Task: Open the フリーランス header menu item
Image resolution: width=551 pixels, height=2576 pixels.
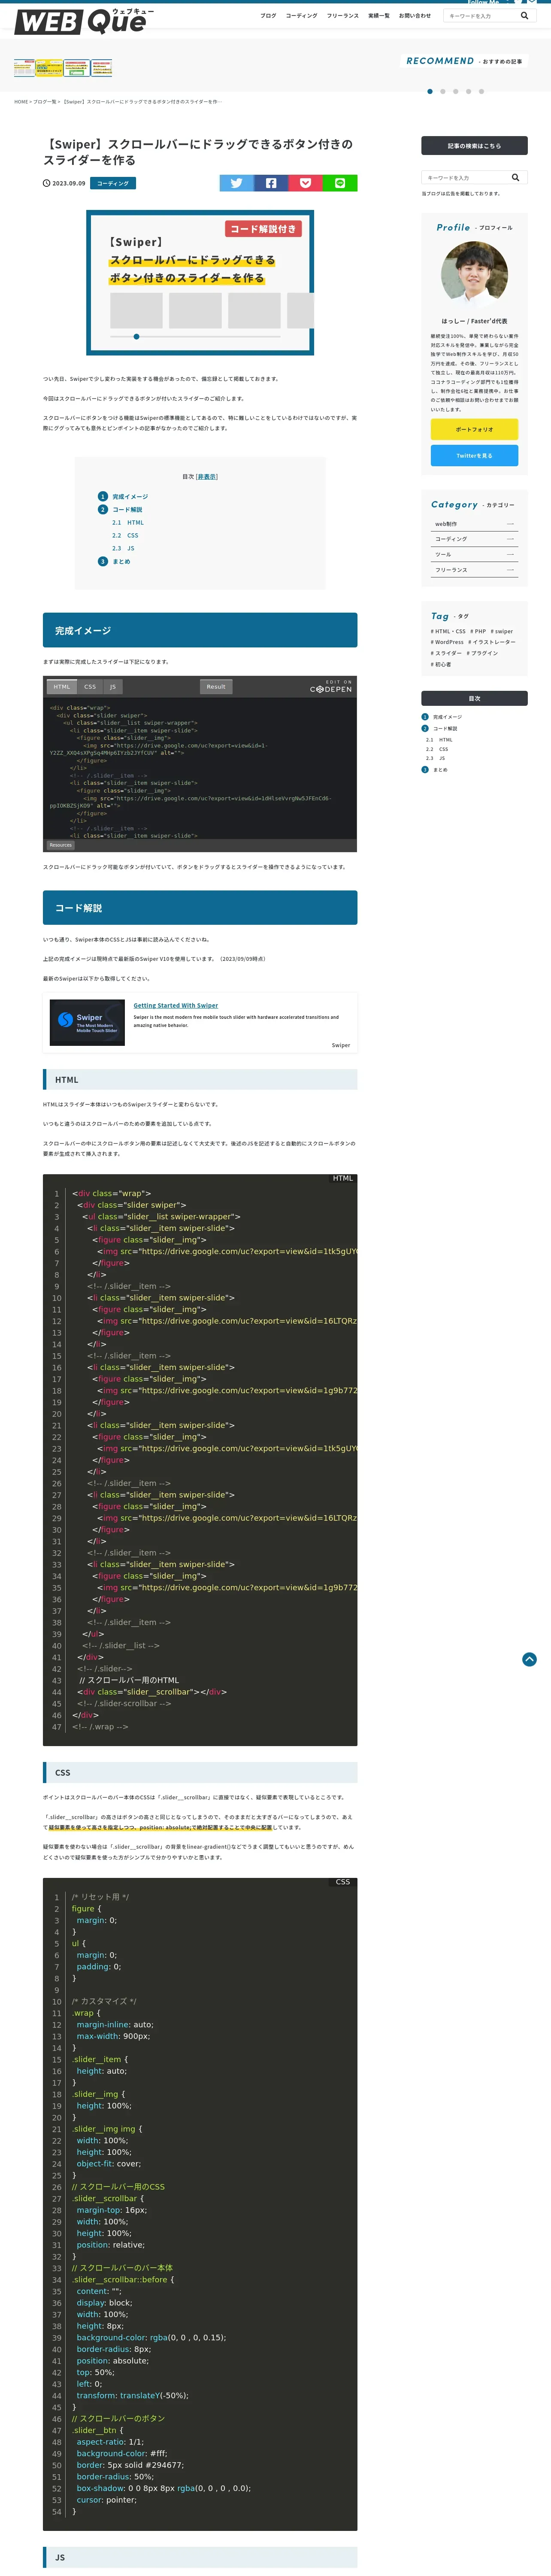Action: pos(342,16)
